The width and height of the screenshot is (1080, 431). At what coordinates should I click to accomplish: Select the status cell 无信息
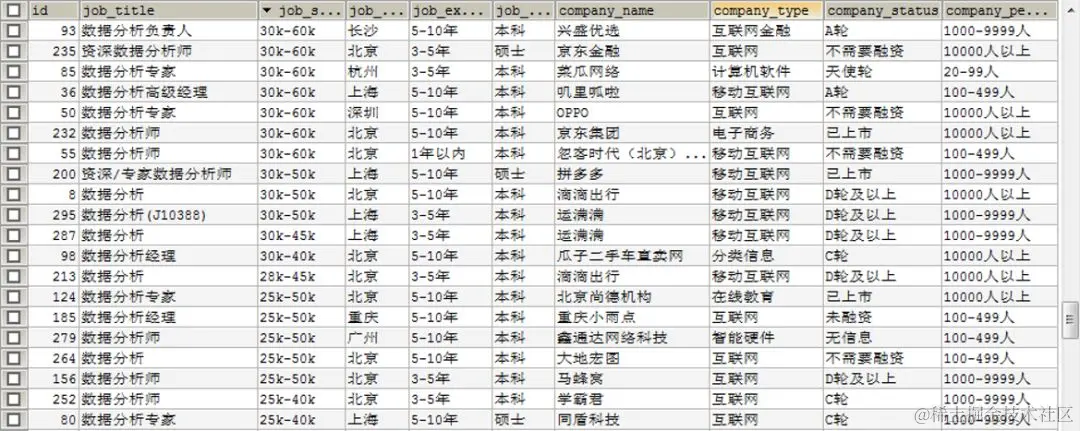click(882, 338)
